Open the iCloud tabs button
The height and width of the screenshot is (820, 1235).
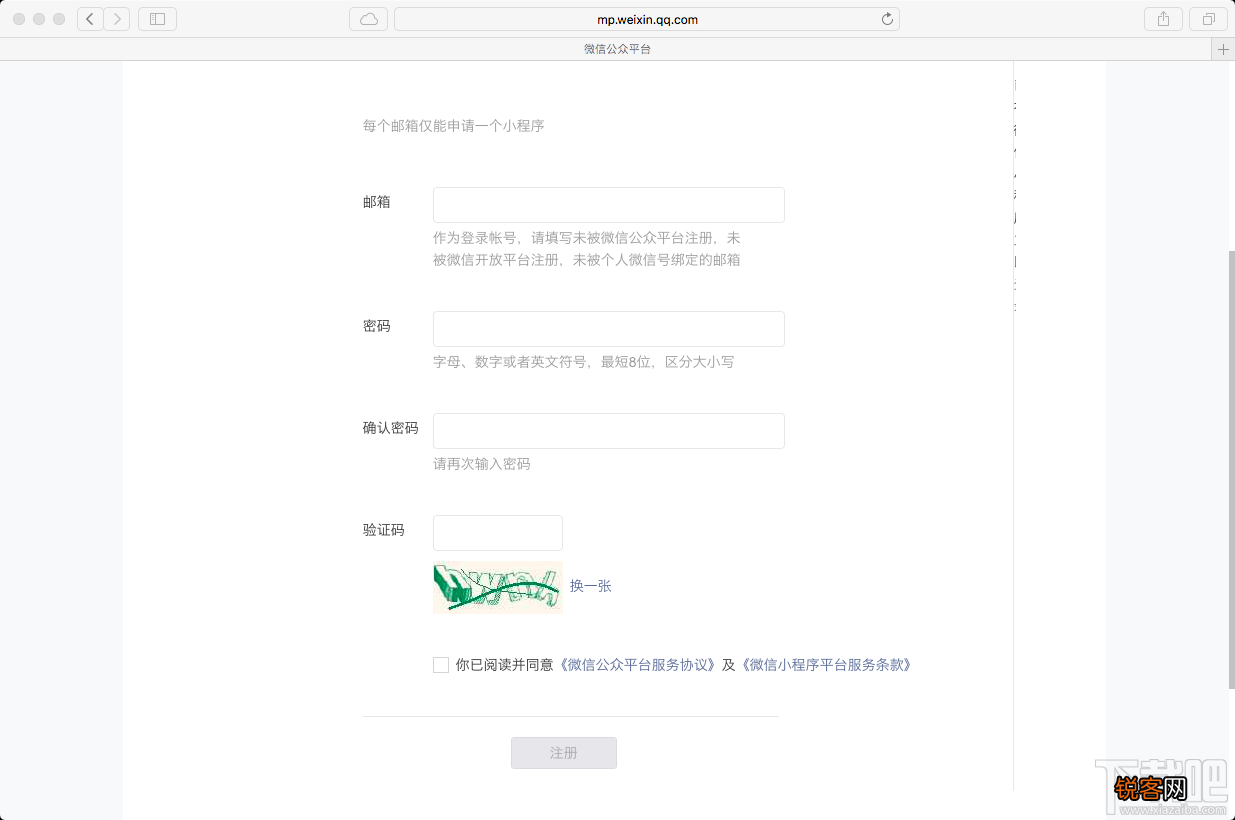point(368,19)
